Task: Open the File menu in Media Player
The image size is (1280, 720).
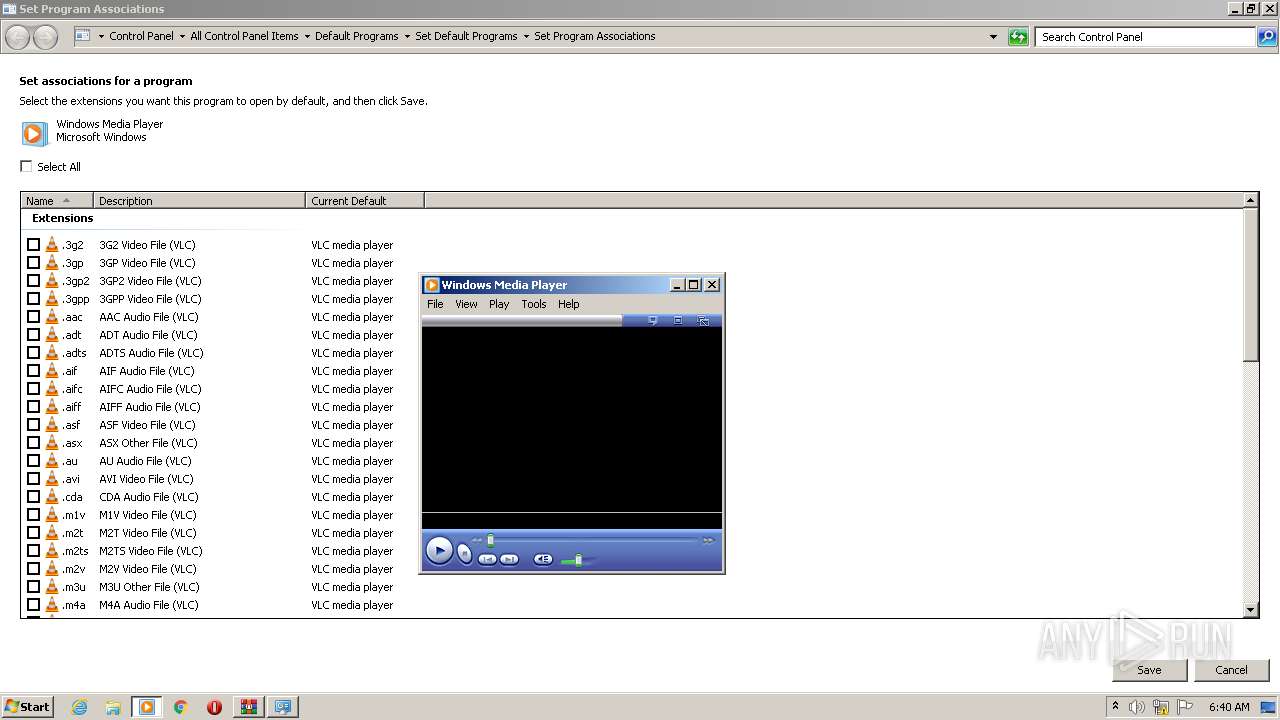Action: point(435,304)
